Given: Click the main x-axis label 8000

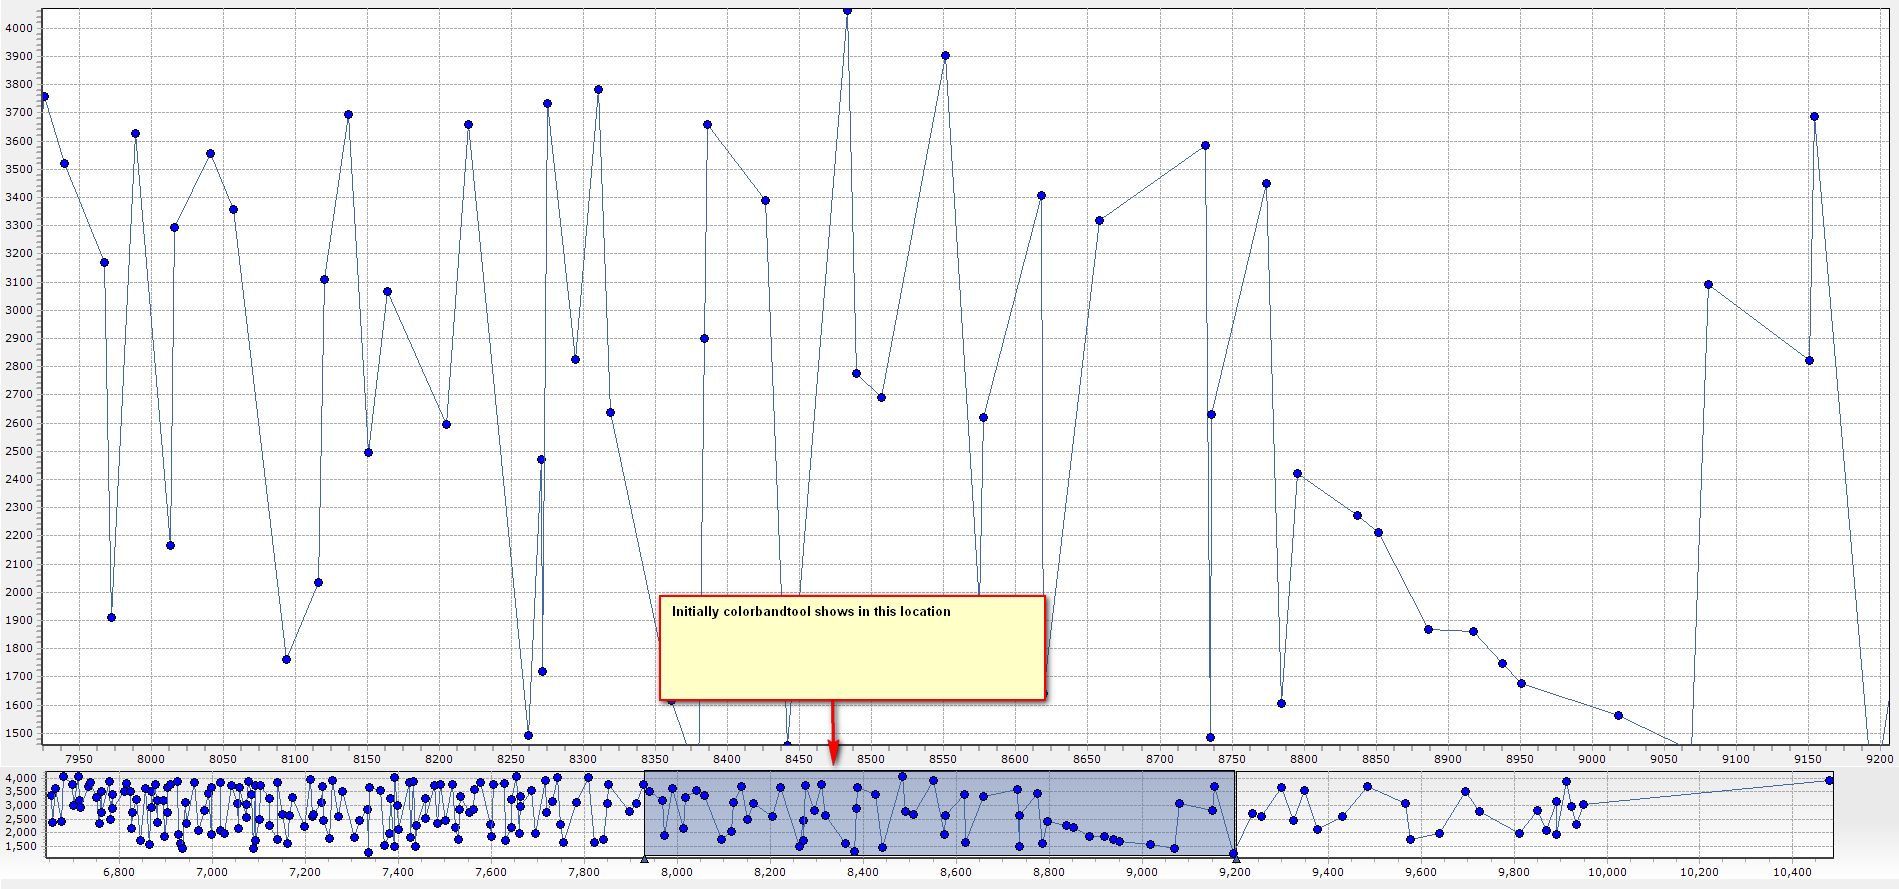Looking at the screenshot, I should (x=151, y=759).
